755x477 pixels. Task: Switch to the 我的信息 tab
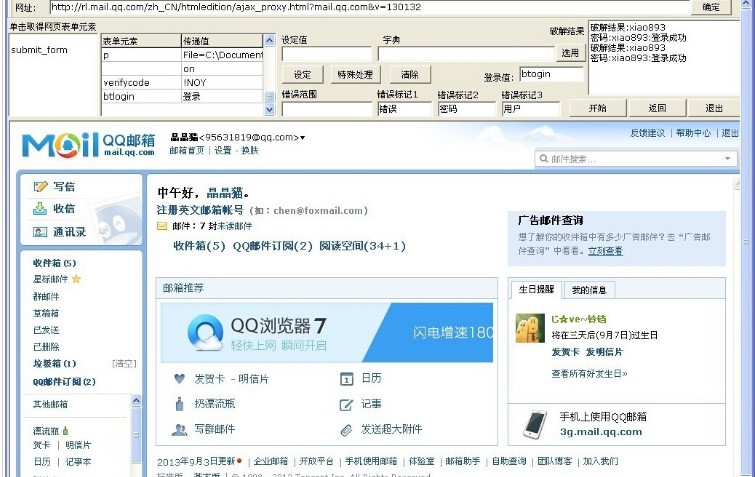coord(589,290)
